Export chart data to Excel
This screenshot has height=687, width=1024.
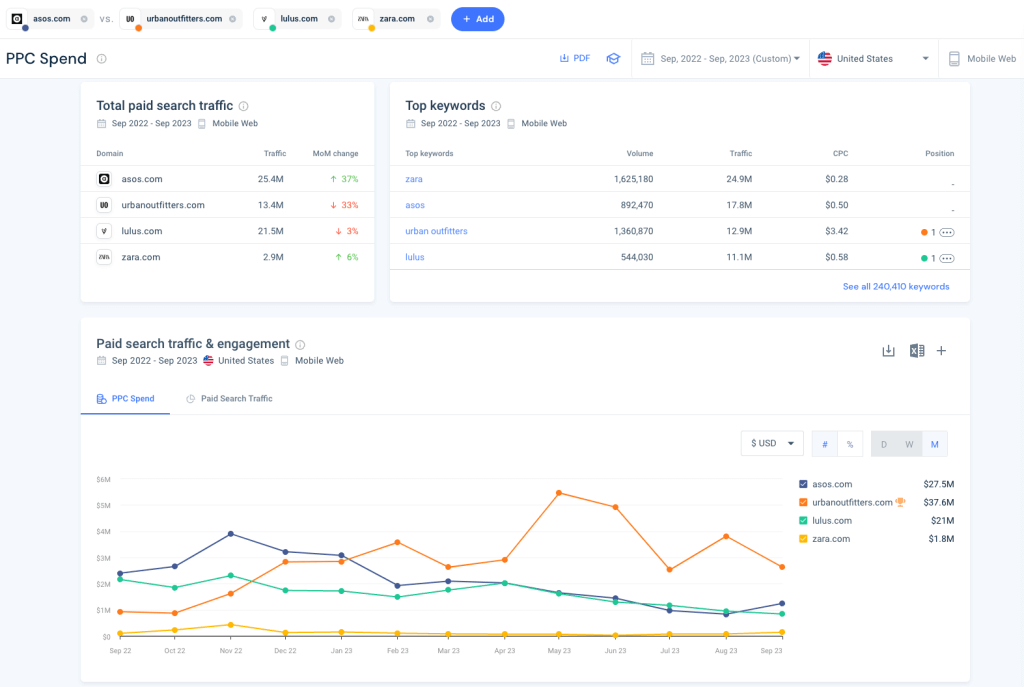point(916,351)
